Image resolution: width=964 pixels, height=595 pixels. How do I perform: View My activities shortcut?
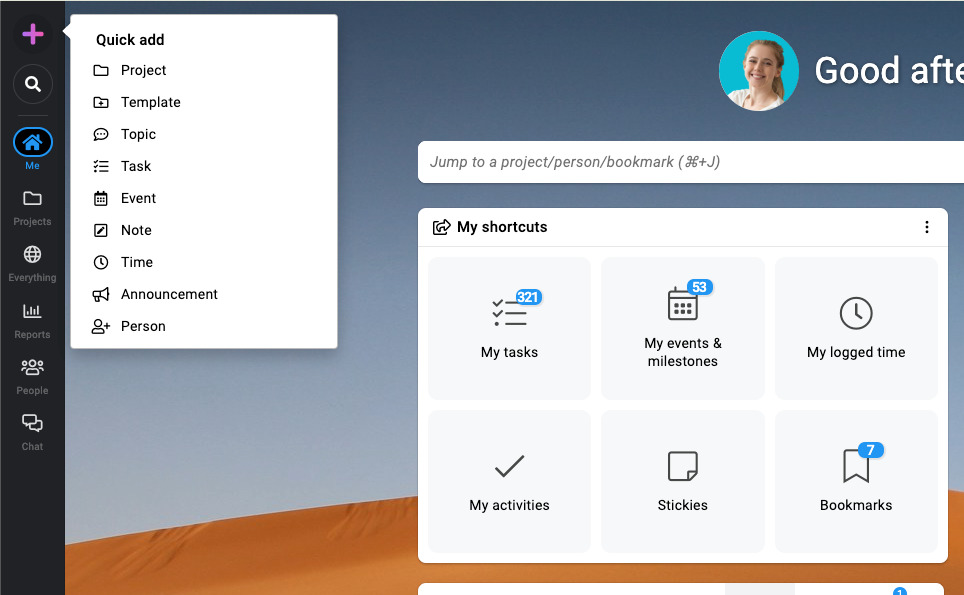click(509, 481)
